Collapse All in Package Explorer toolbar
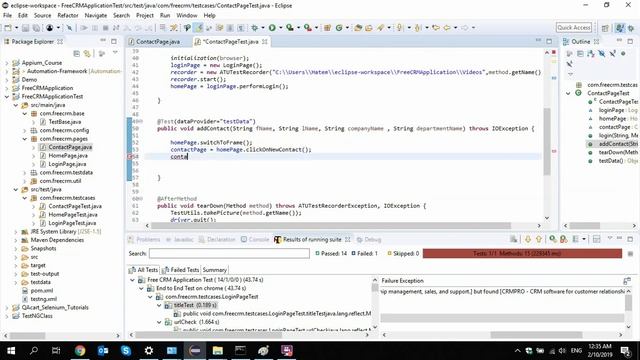 point(76,53)
